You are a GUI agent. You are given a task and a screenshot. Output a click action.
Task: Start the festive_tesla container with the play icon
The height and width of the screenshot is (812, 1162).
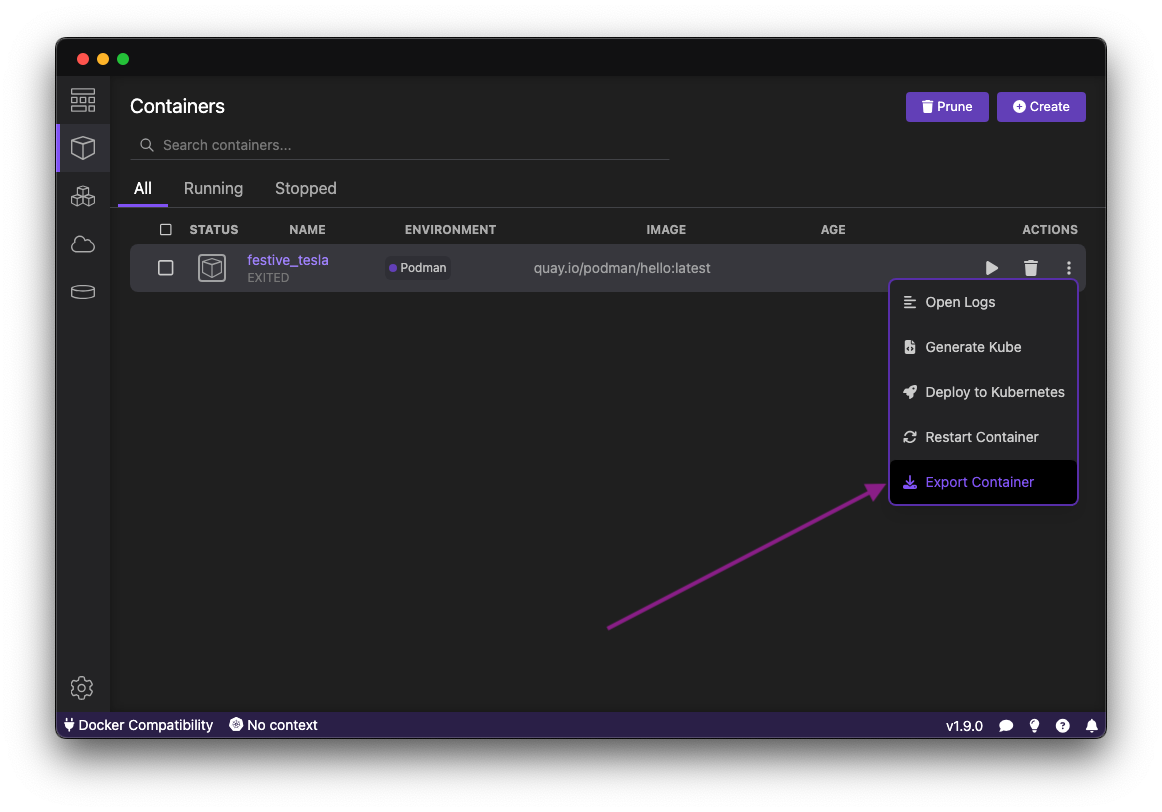click(991, 268)
